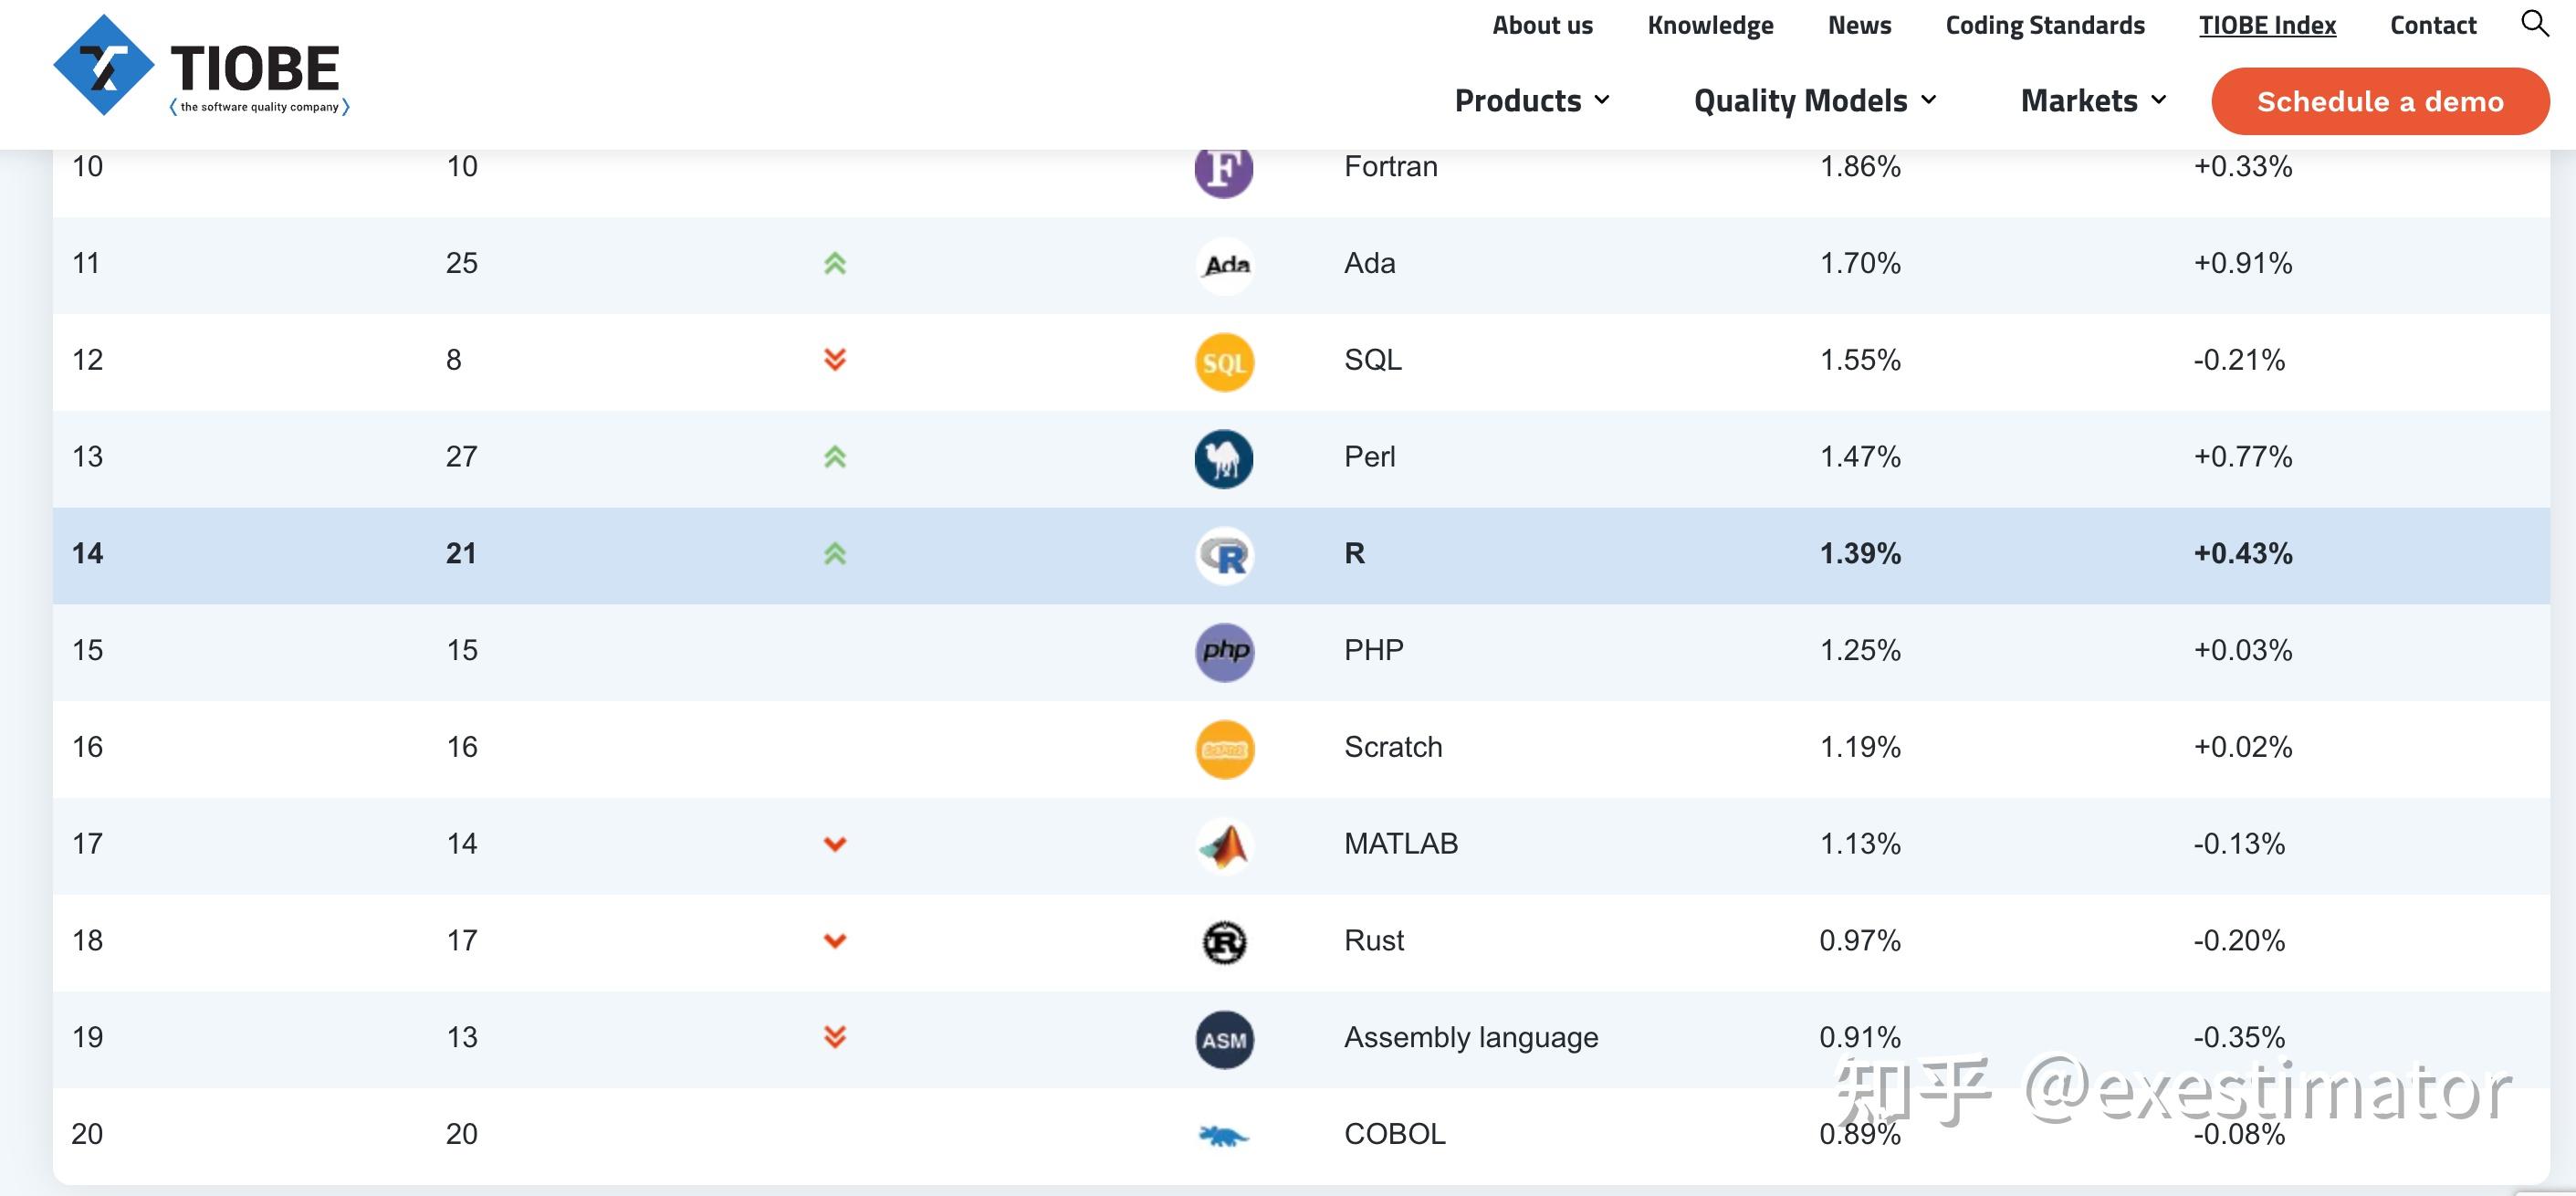2576x1196 pixels.
Task: Click red down arrows in Assembly language row
Action: click(835, 1037)
